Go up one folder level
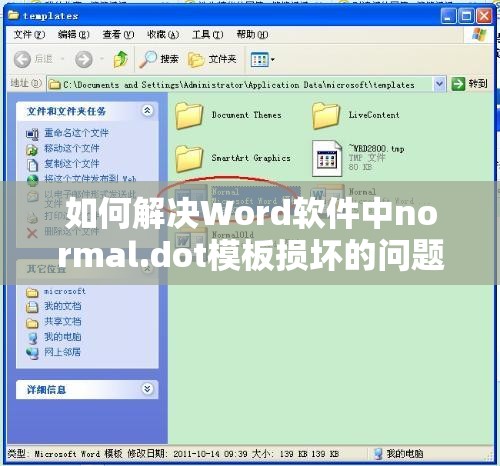This screenshot has height=466, width=500. point(121,59)
